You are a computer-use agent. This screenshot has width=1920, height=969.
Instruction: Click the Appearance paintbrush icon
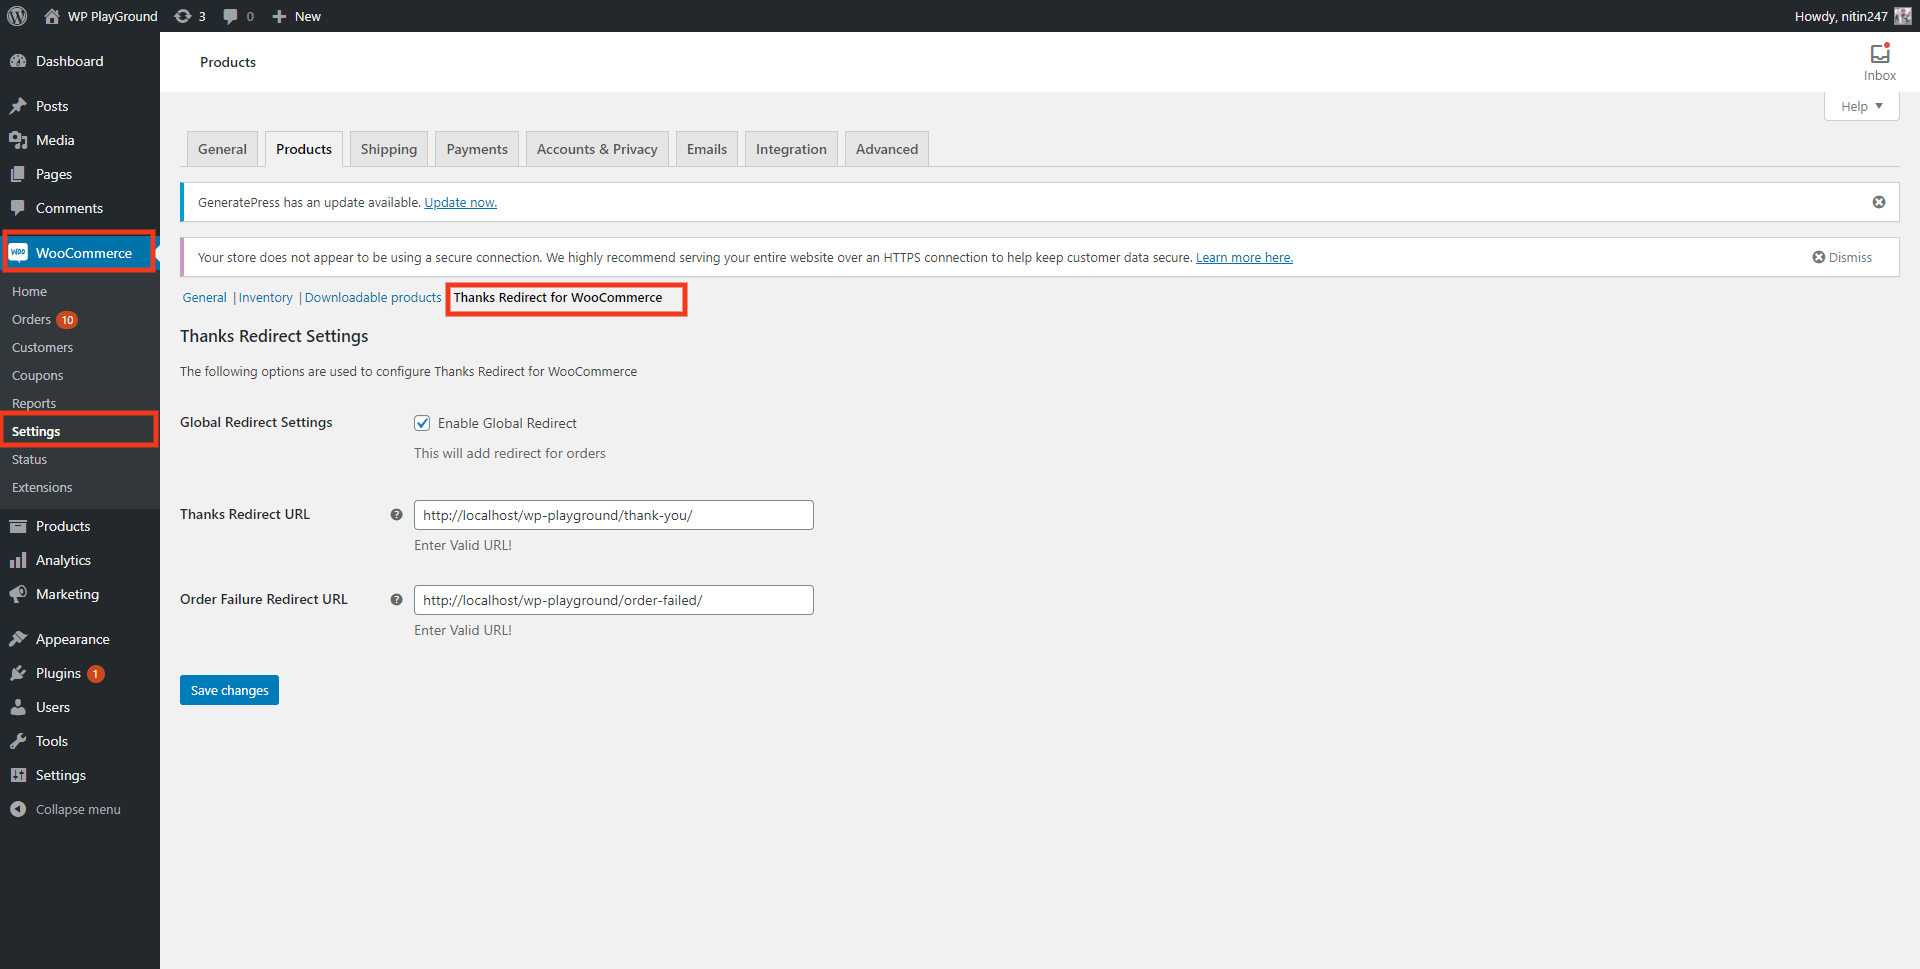[x=18, y=639]
